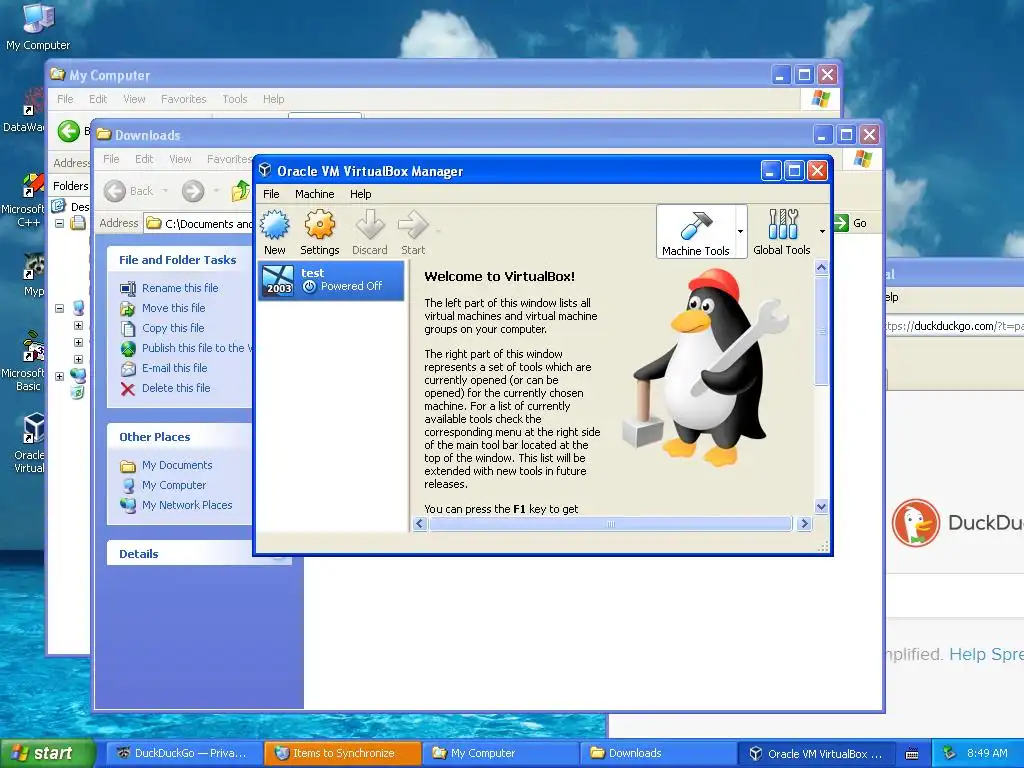Click the Downloads address bar field
This screenshot has height=768, width=1024.
click(200, 223)
